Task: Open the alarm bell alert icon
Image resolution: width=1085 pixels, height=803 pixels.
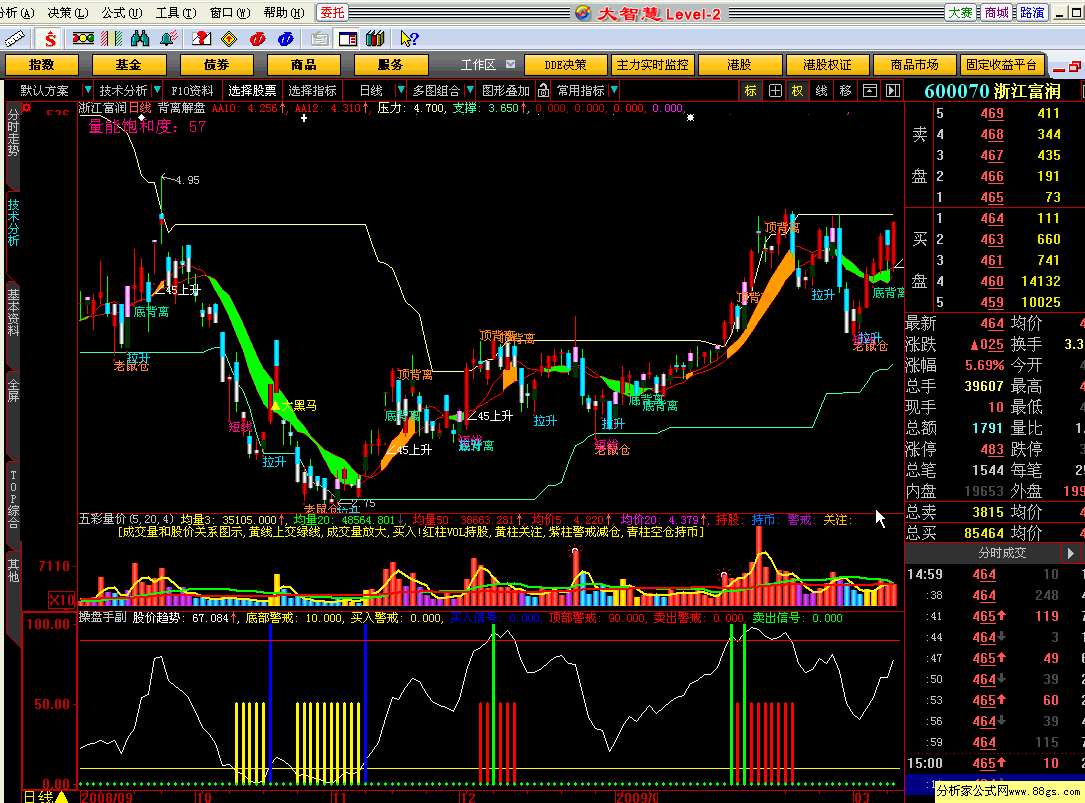Action: pos(168,39)
